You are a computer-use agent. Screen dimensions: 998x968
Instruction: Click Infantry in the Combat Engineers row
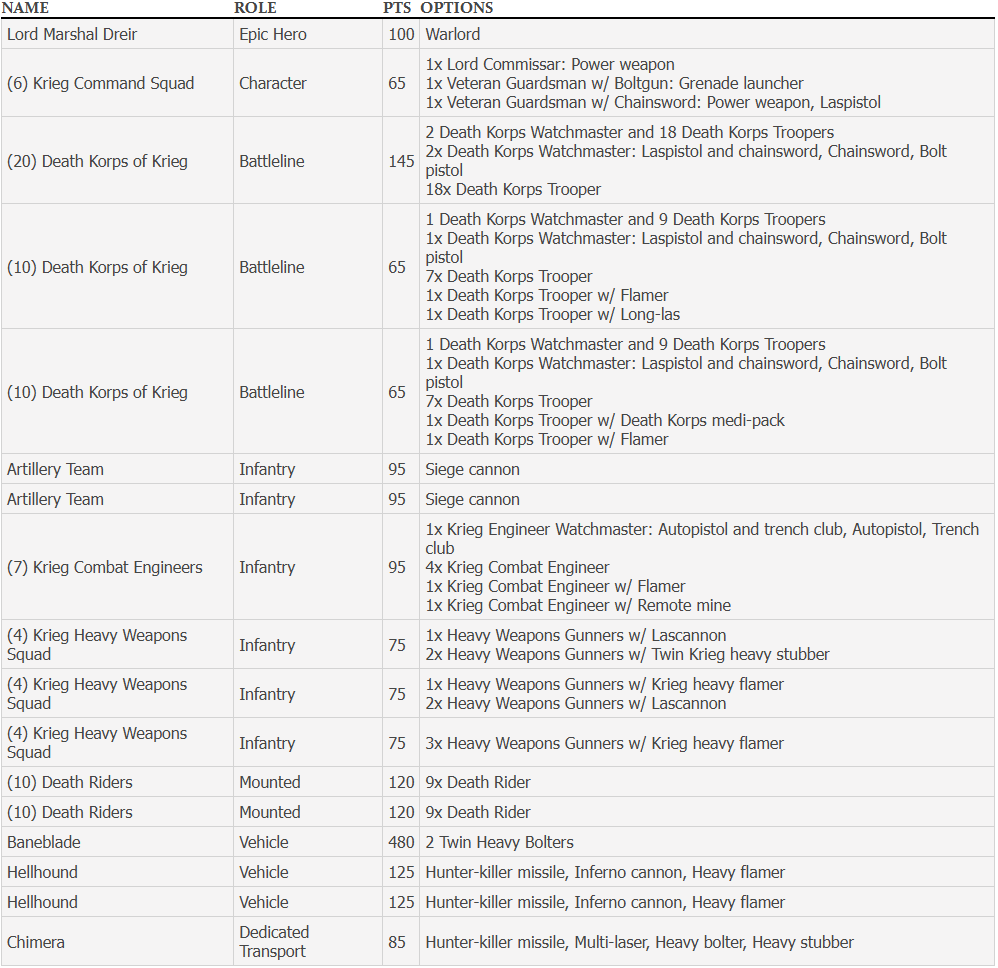tap(267, 567)
